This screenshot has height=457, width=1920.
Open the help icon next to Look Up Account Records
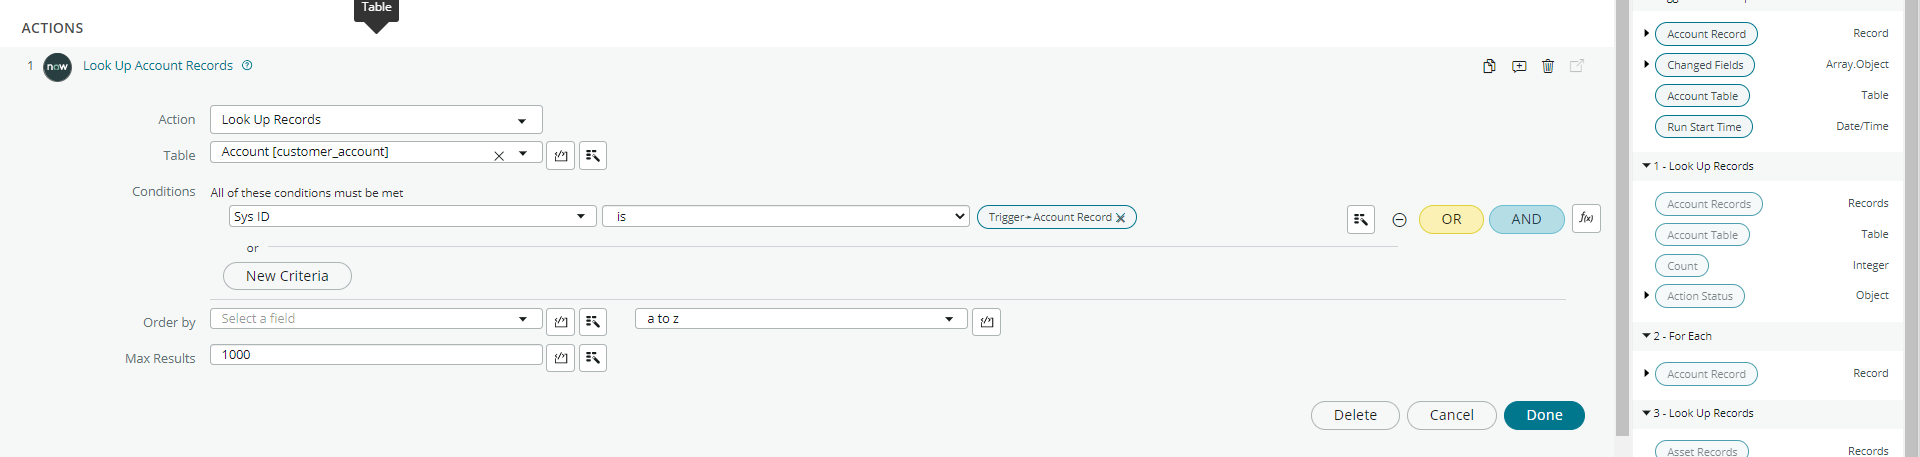247,65
